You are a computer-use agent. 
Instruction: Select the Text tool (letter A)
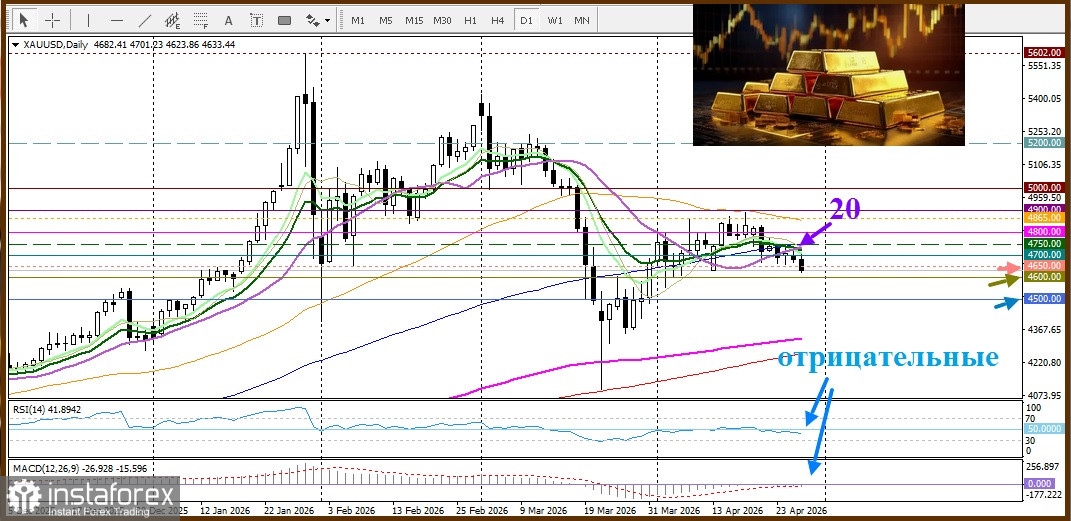coord(228,20)
